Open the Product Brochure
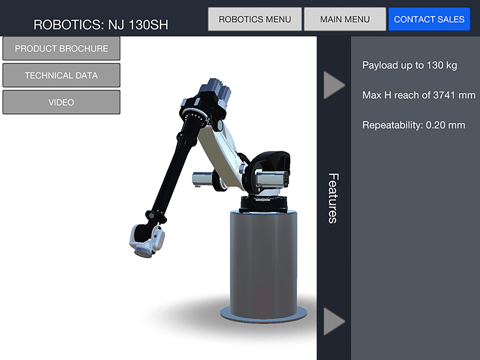The height and width of the screenshot is (360, 480). (61, 49)
